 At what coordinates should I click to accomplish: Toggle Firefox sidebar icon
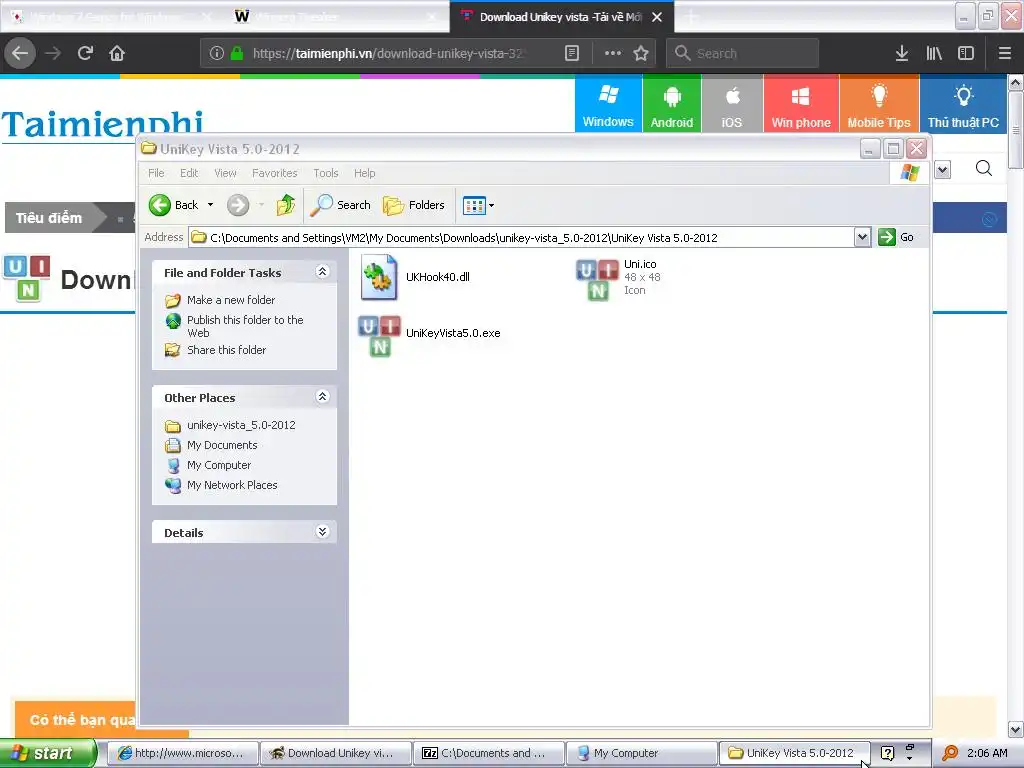pyautogui.click(x=966, y=53)
